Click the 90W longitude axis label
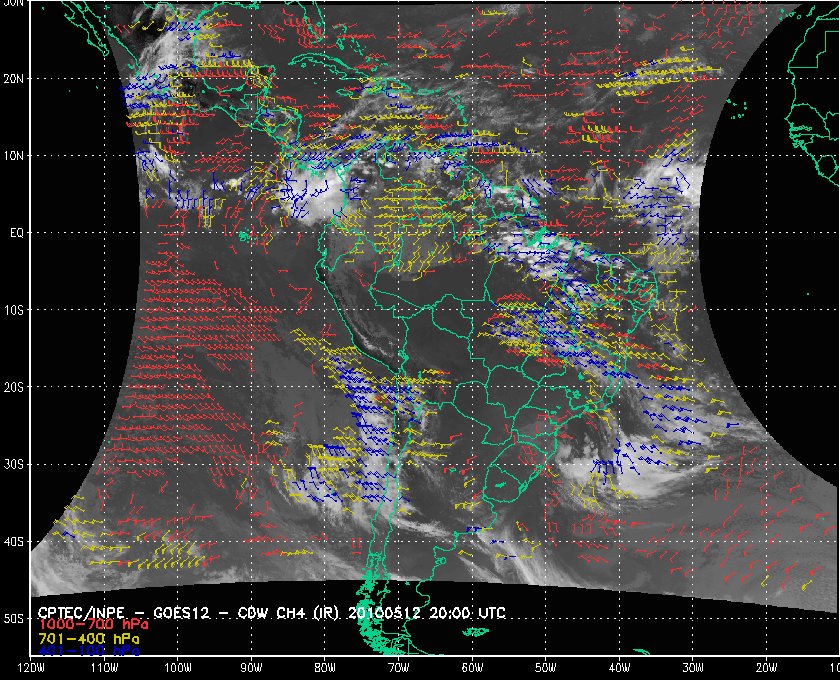 (251, 668)
